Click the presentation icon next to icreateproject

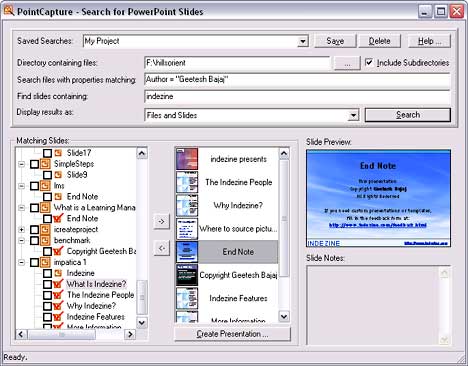[45, 229]
